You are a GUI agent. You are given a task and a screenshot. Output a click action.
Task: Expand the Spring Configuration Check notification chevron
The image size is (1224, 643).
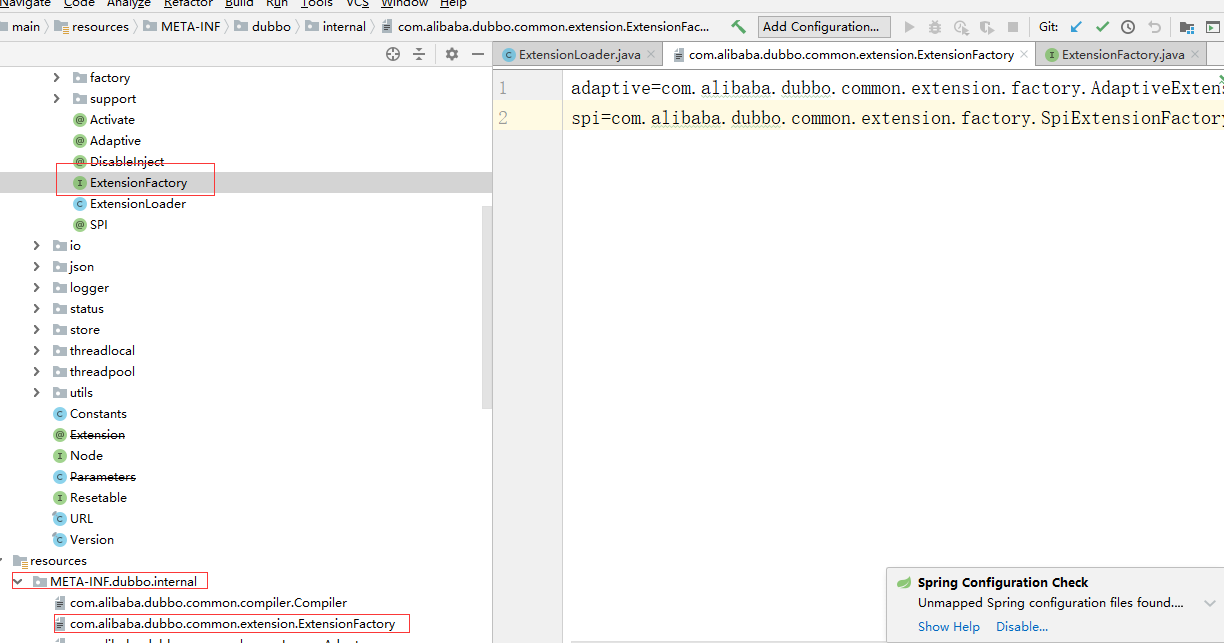[x=1210, y=603]
